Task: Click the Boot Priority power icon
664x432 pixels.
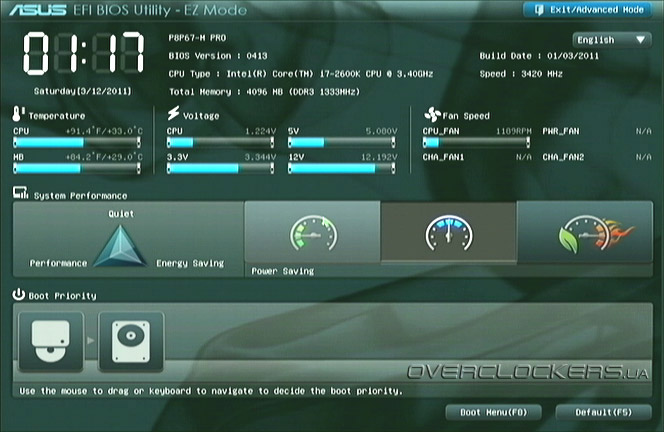Action: point(19,294)
